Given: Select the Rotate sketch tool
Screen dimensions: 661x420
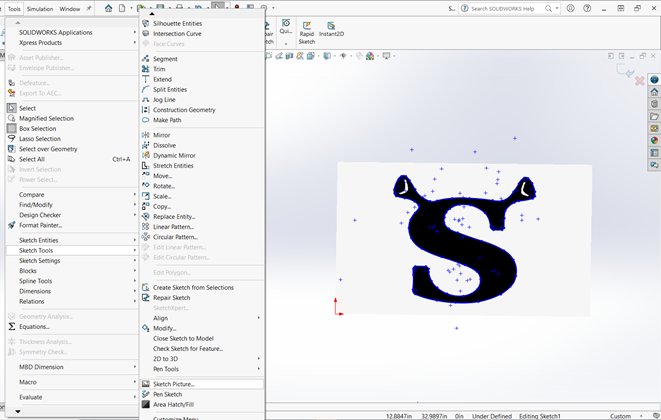Looking at the screenshot, I should click(202, 186).
